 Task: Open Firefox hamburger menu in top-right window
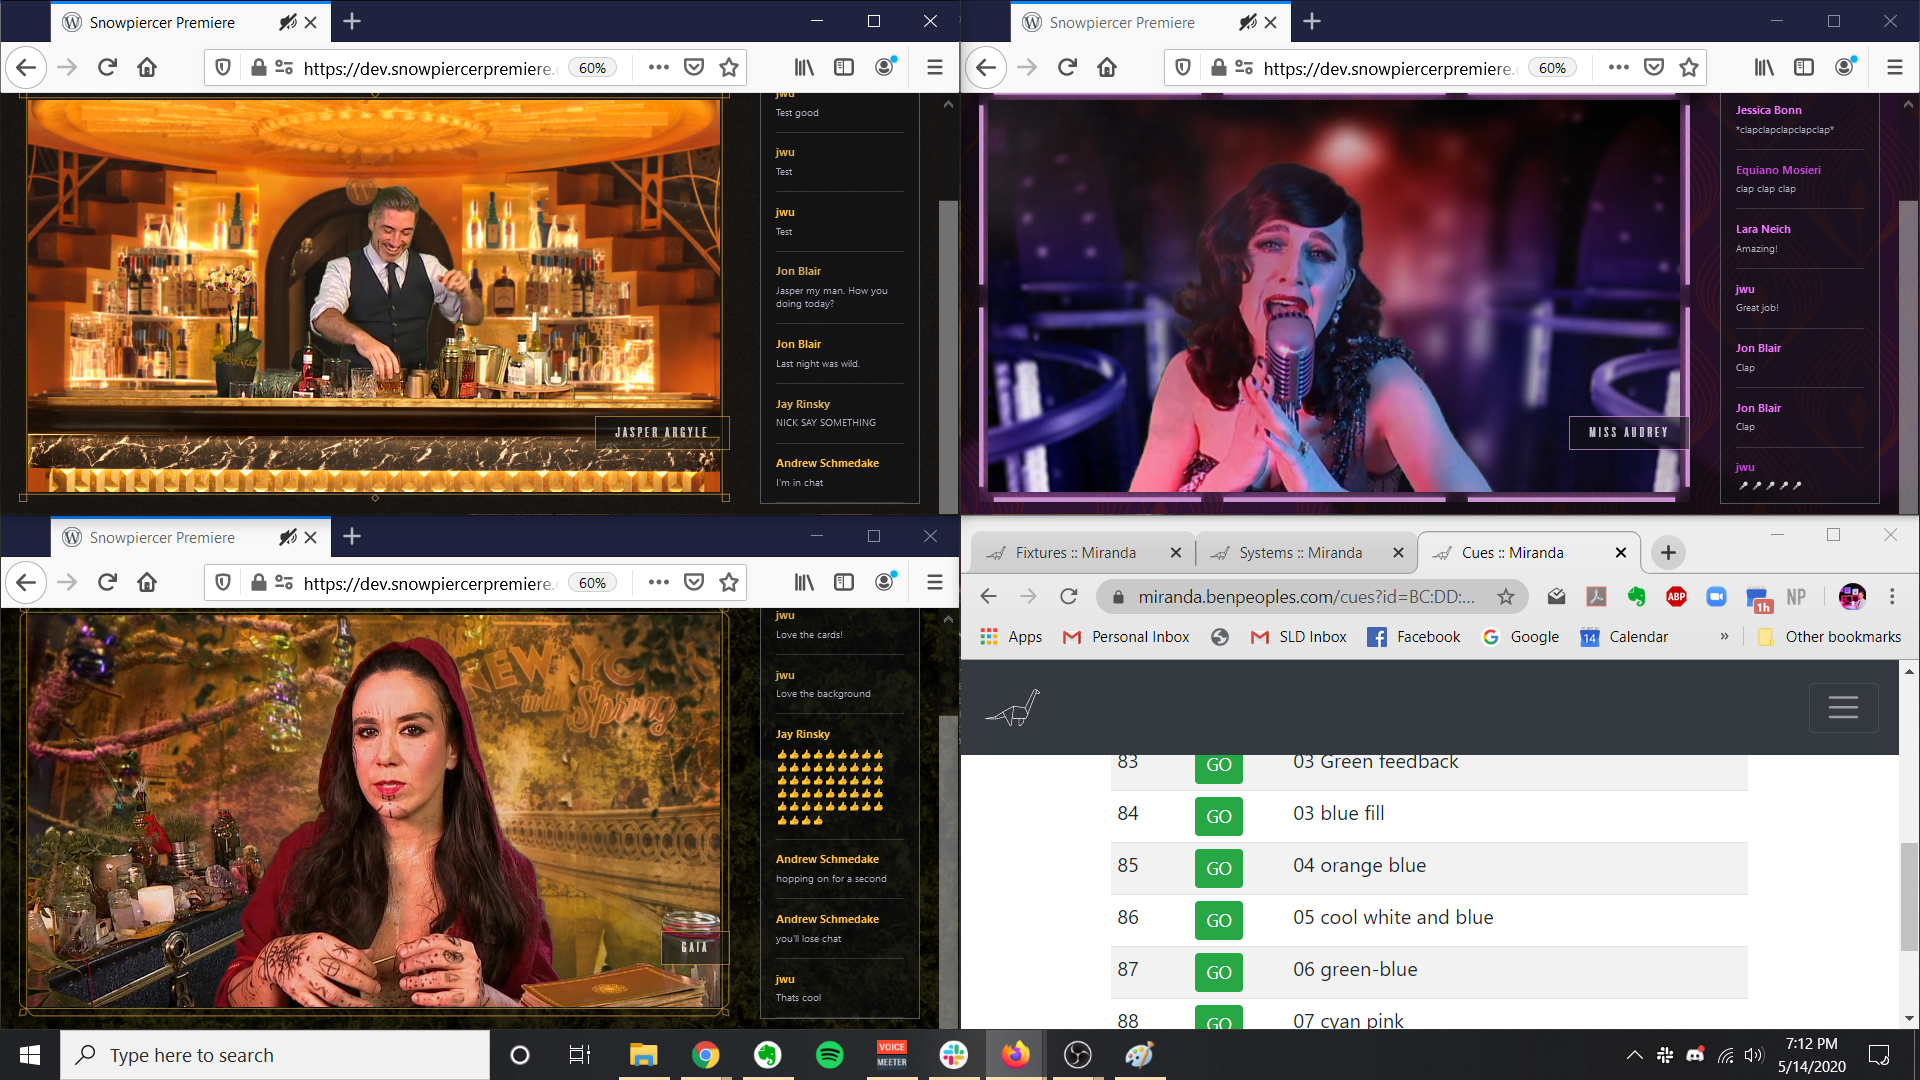(1894, 67)
